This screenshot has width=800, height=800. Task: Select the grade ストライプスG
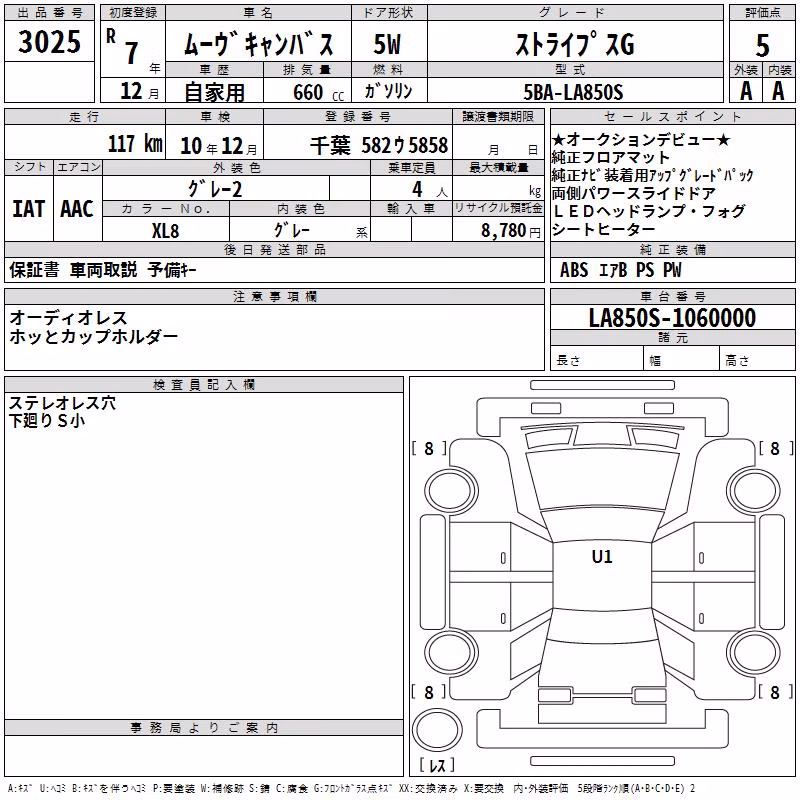coord(575,44)
